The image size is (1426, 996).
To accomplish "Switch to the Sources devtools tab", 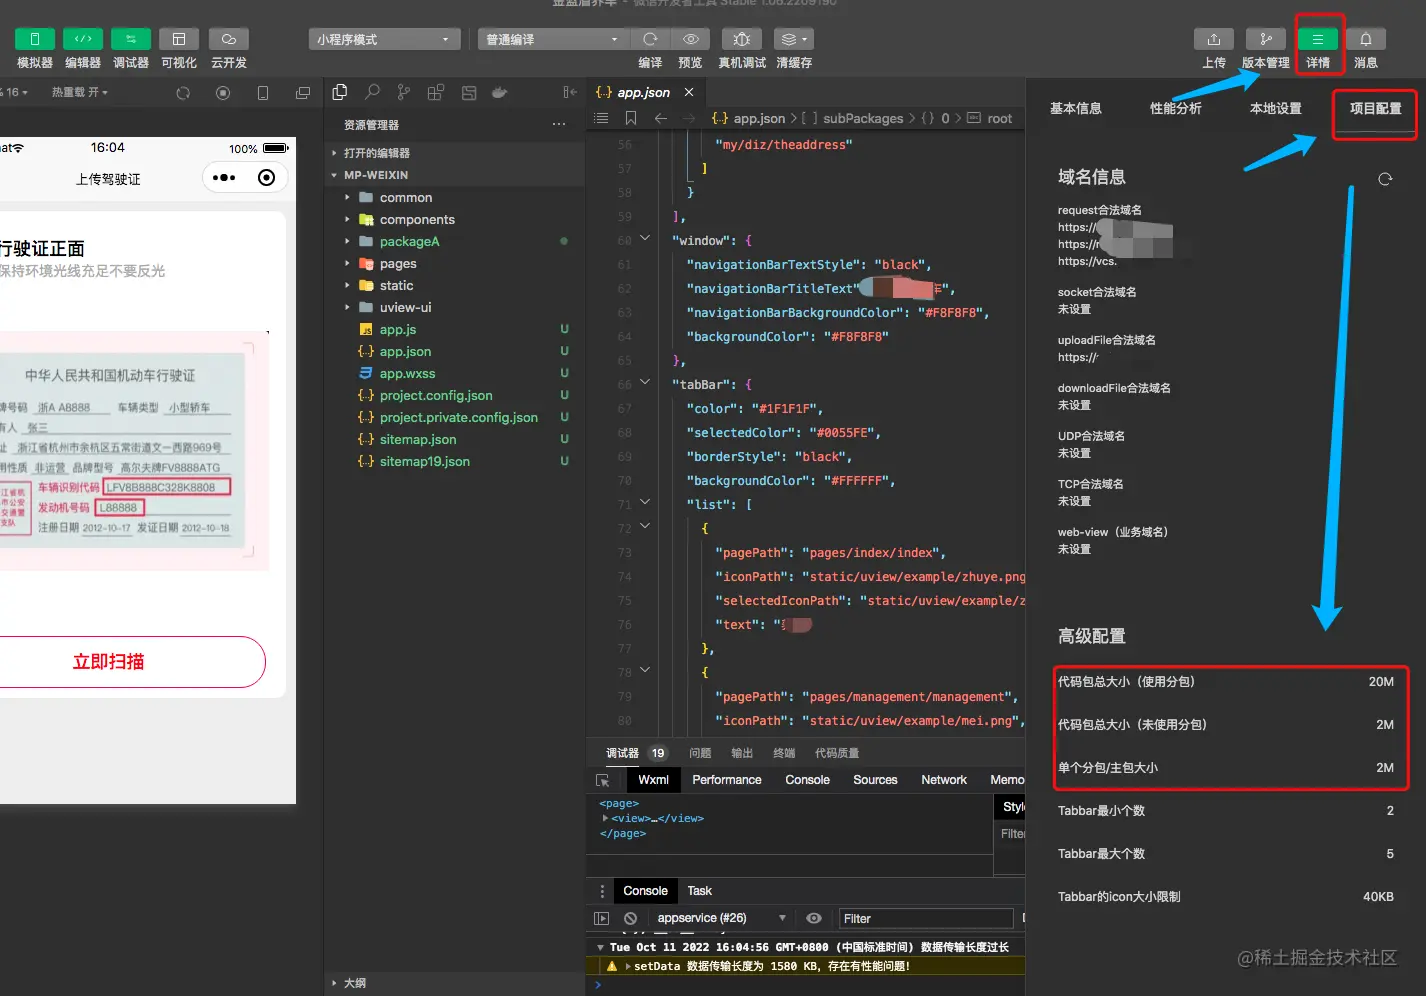I will click(x=875, y=780).
